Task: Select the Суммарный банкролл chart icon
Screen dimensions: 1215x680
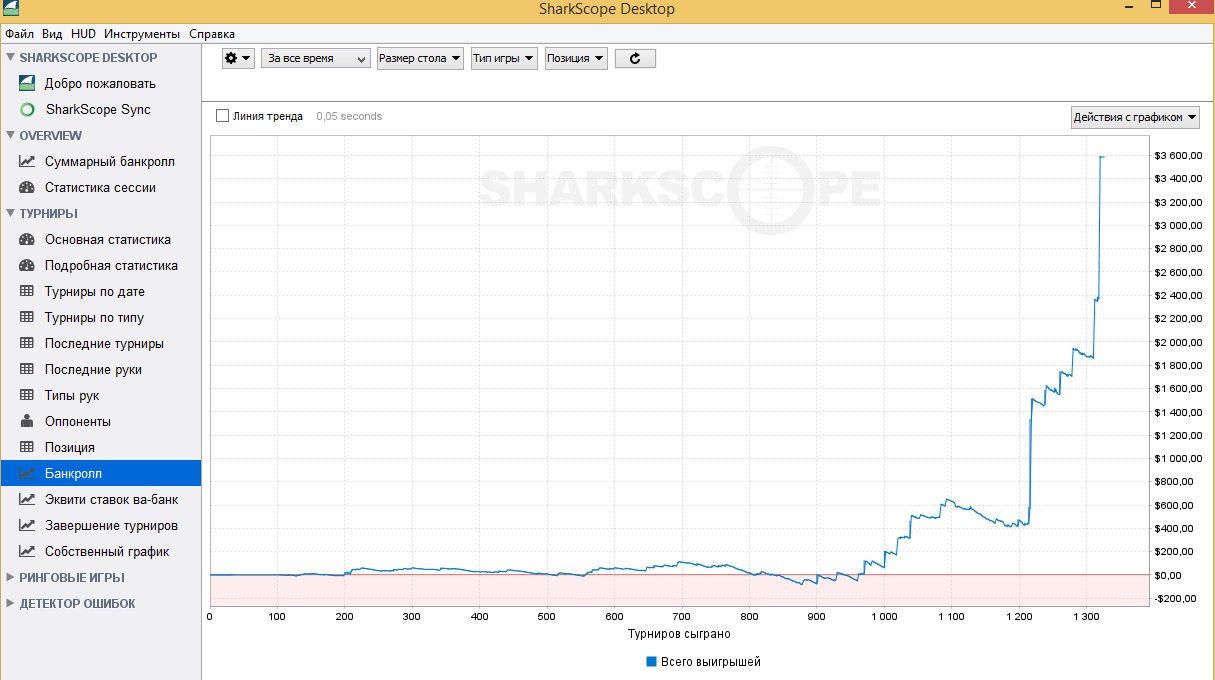Action: [x=27, y=161]
